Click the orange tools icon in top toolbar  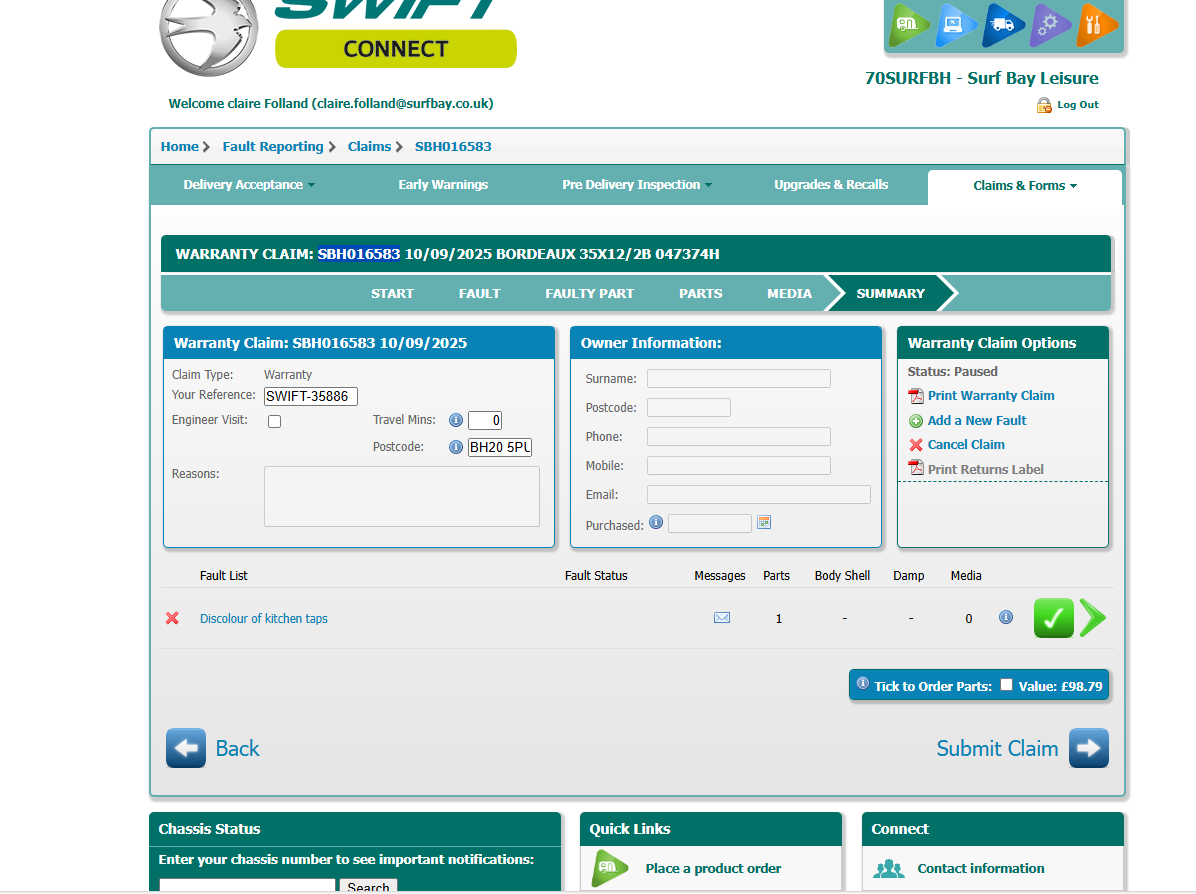click(1095, 24)
